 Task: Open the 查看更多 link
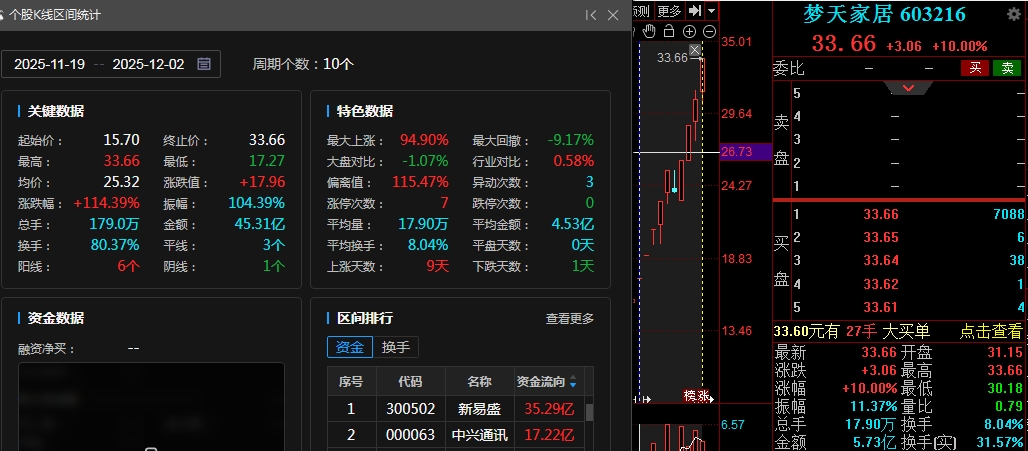pyautogui.click(x=569, y=318)
